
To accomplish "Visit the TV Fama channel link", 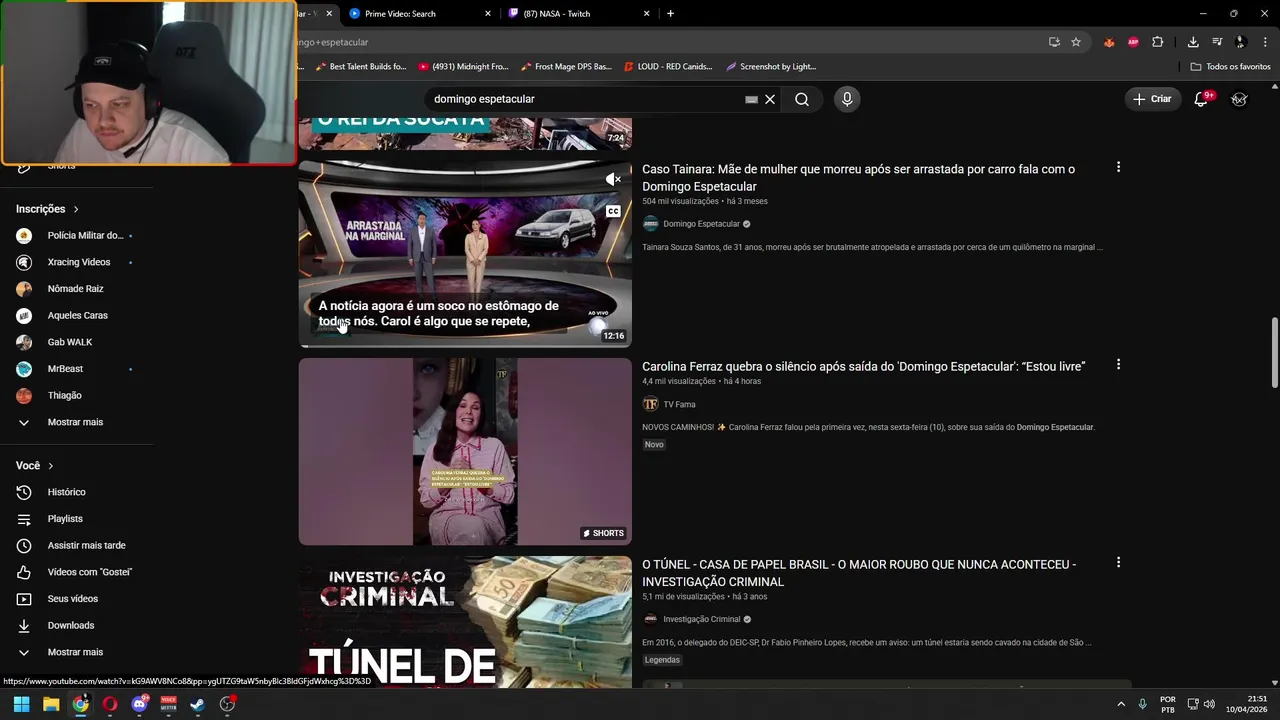I will click(679, 404).
